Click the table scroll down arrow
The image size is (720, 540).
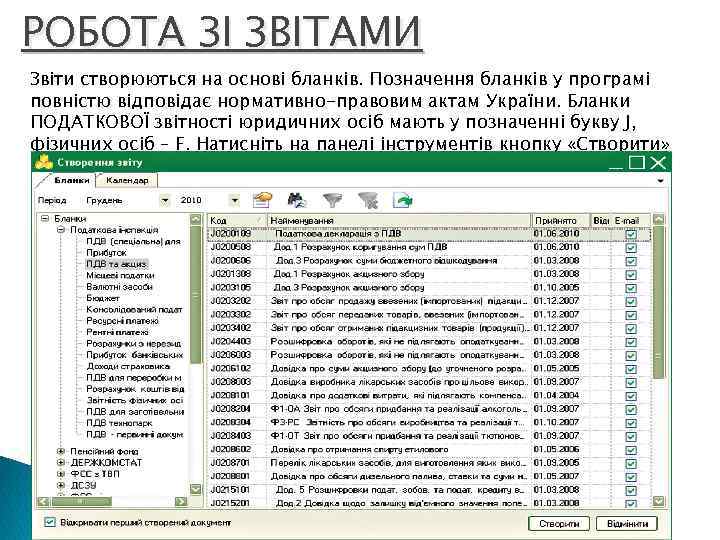(x=658, y=501)
